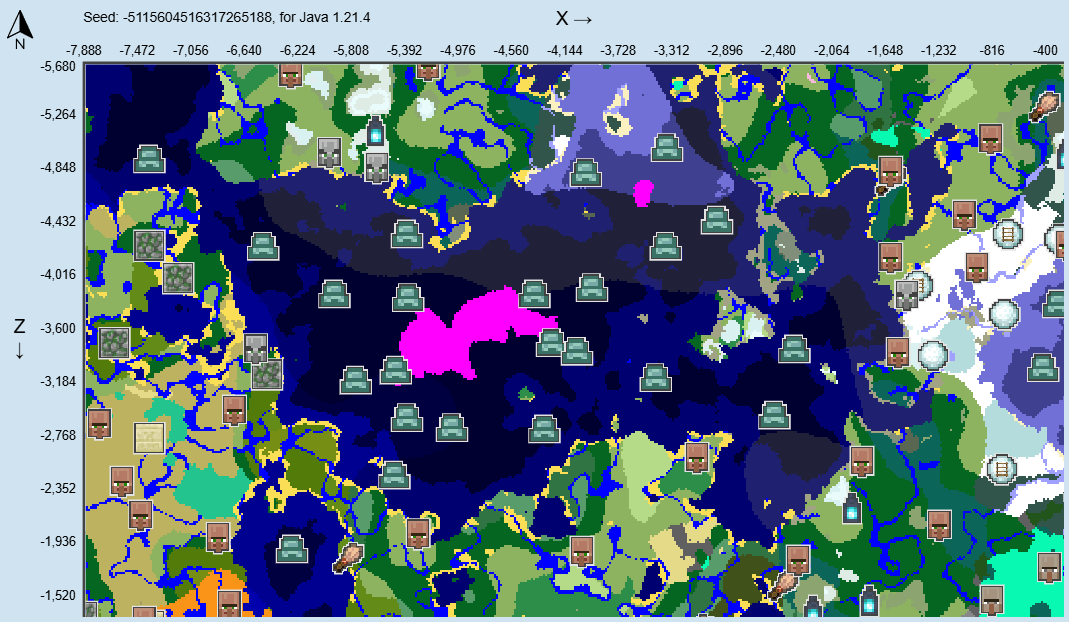Image resolution: width=1069 pixels, height=622 pixels.
Task: Select the Ancient City lantern above the northern pillager outposts
Action: point(376,131)
